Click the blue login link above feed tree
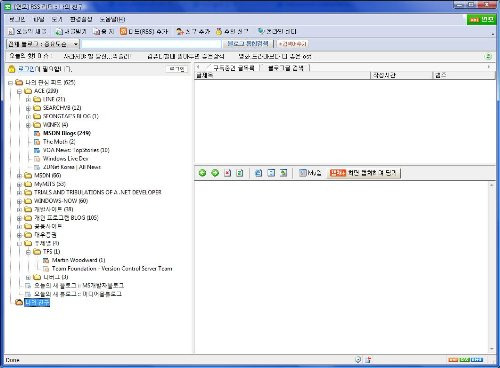This screenshot has width=500, height=368. pos(26,69)
